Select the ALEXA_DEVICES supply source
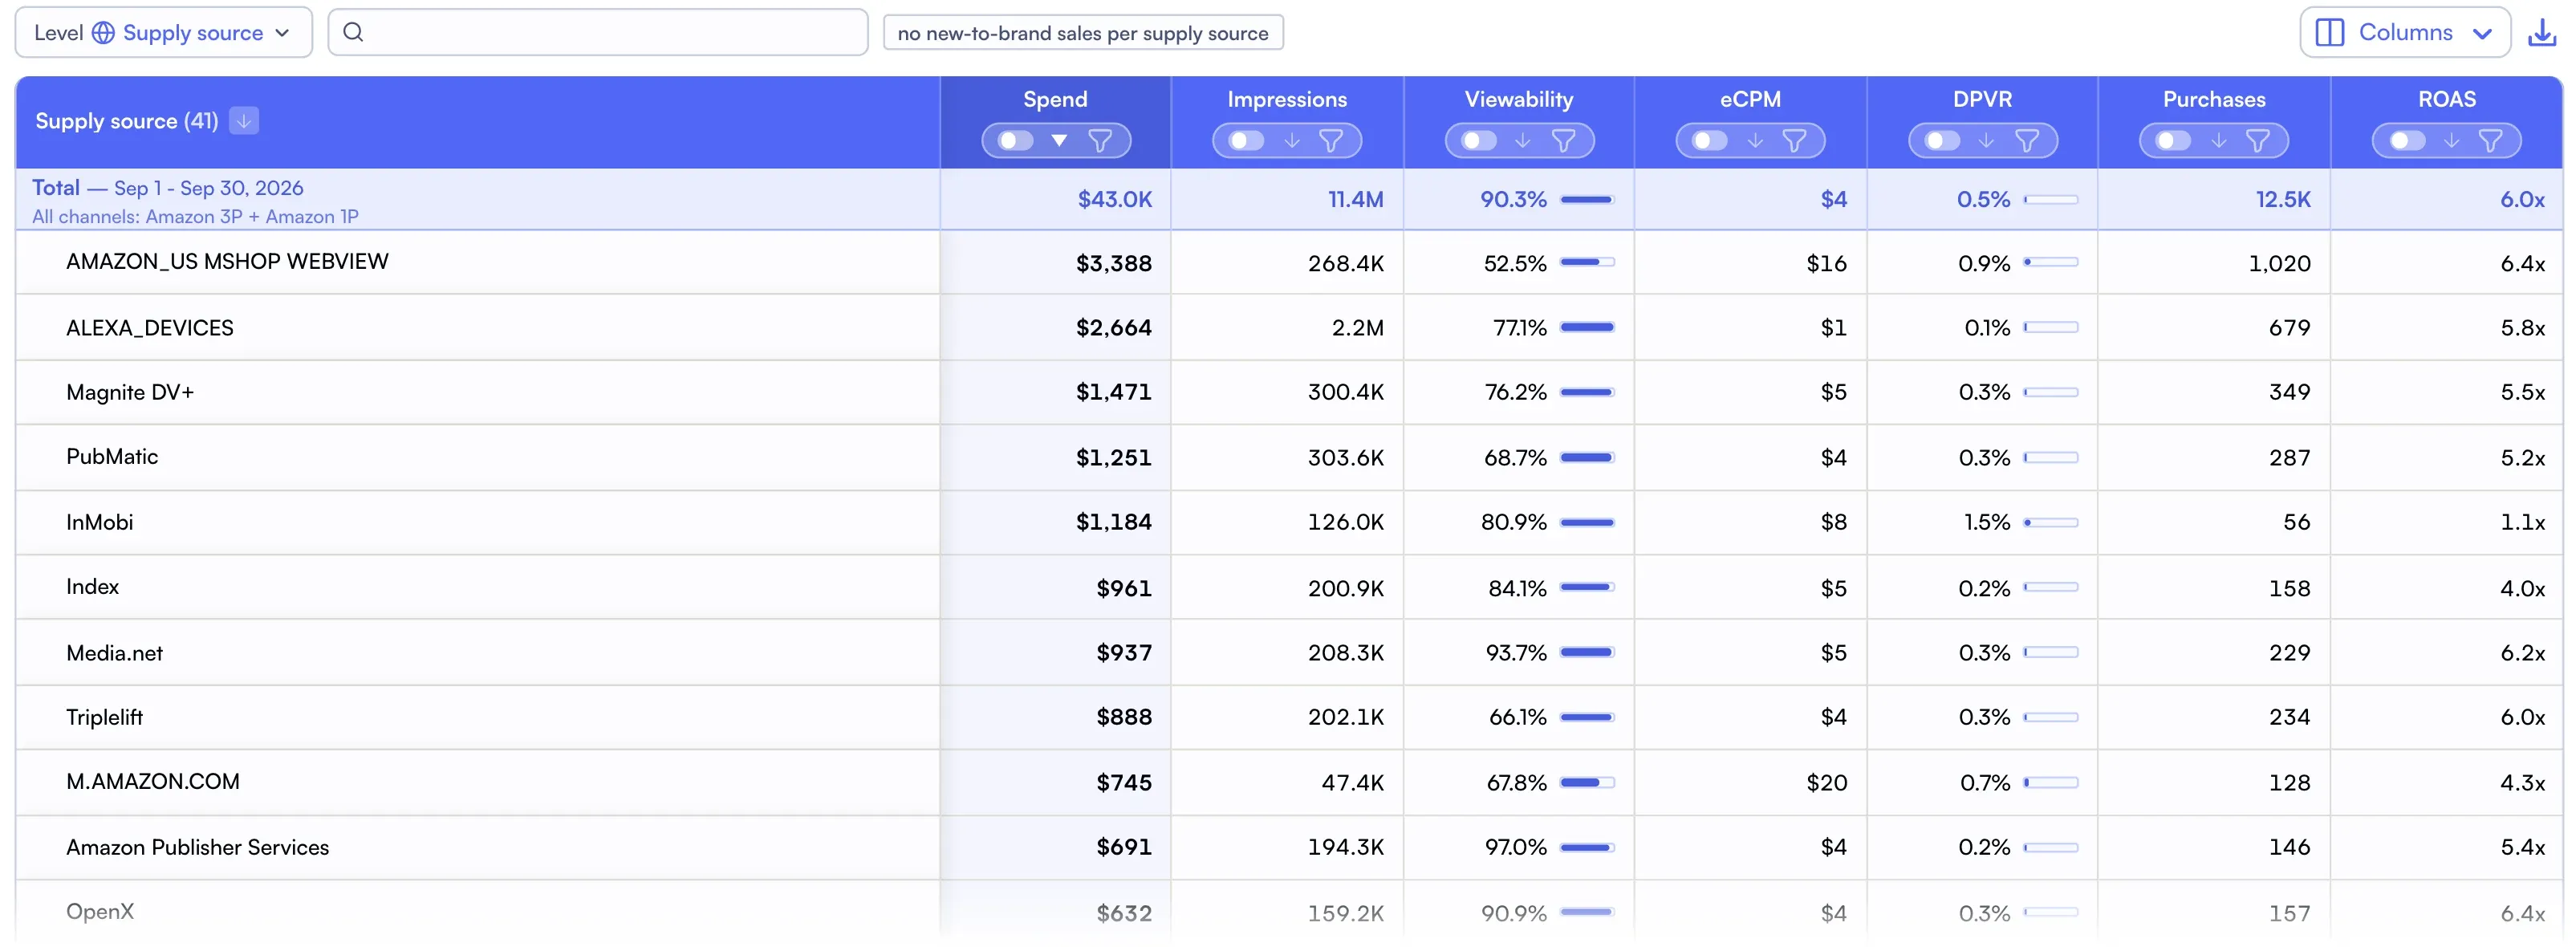Screen dimensions: 2576x947 pos(150,328)
